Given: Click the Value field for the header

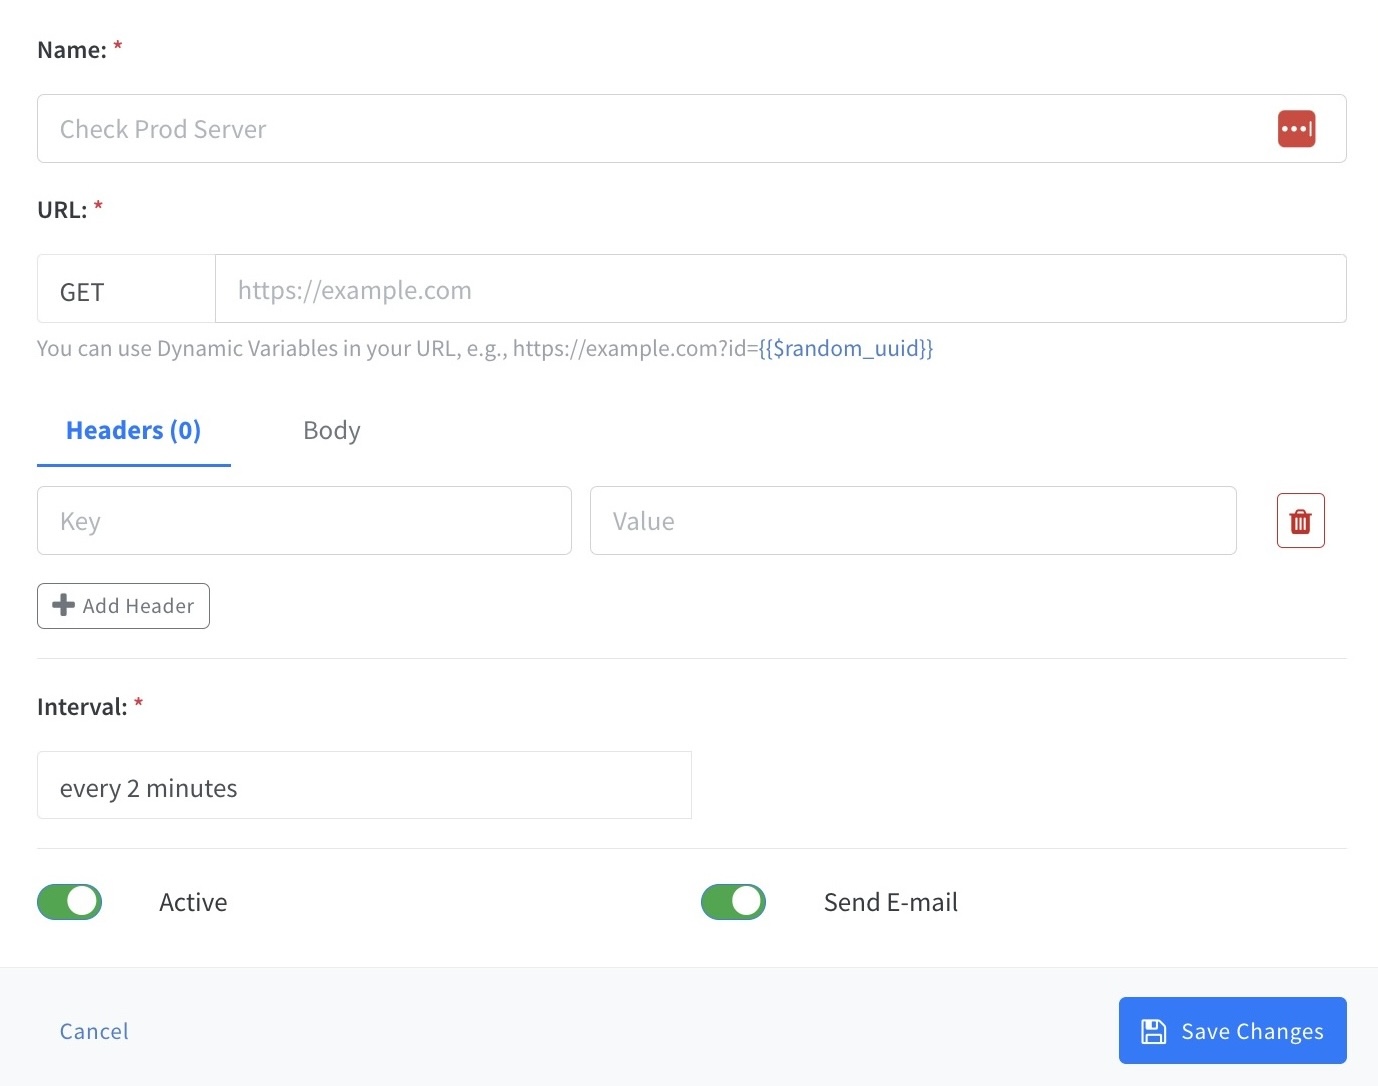Looking at the screenshot, I should click(912, 520).
